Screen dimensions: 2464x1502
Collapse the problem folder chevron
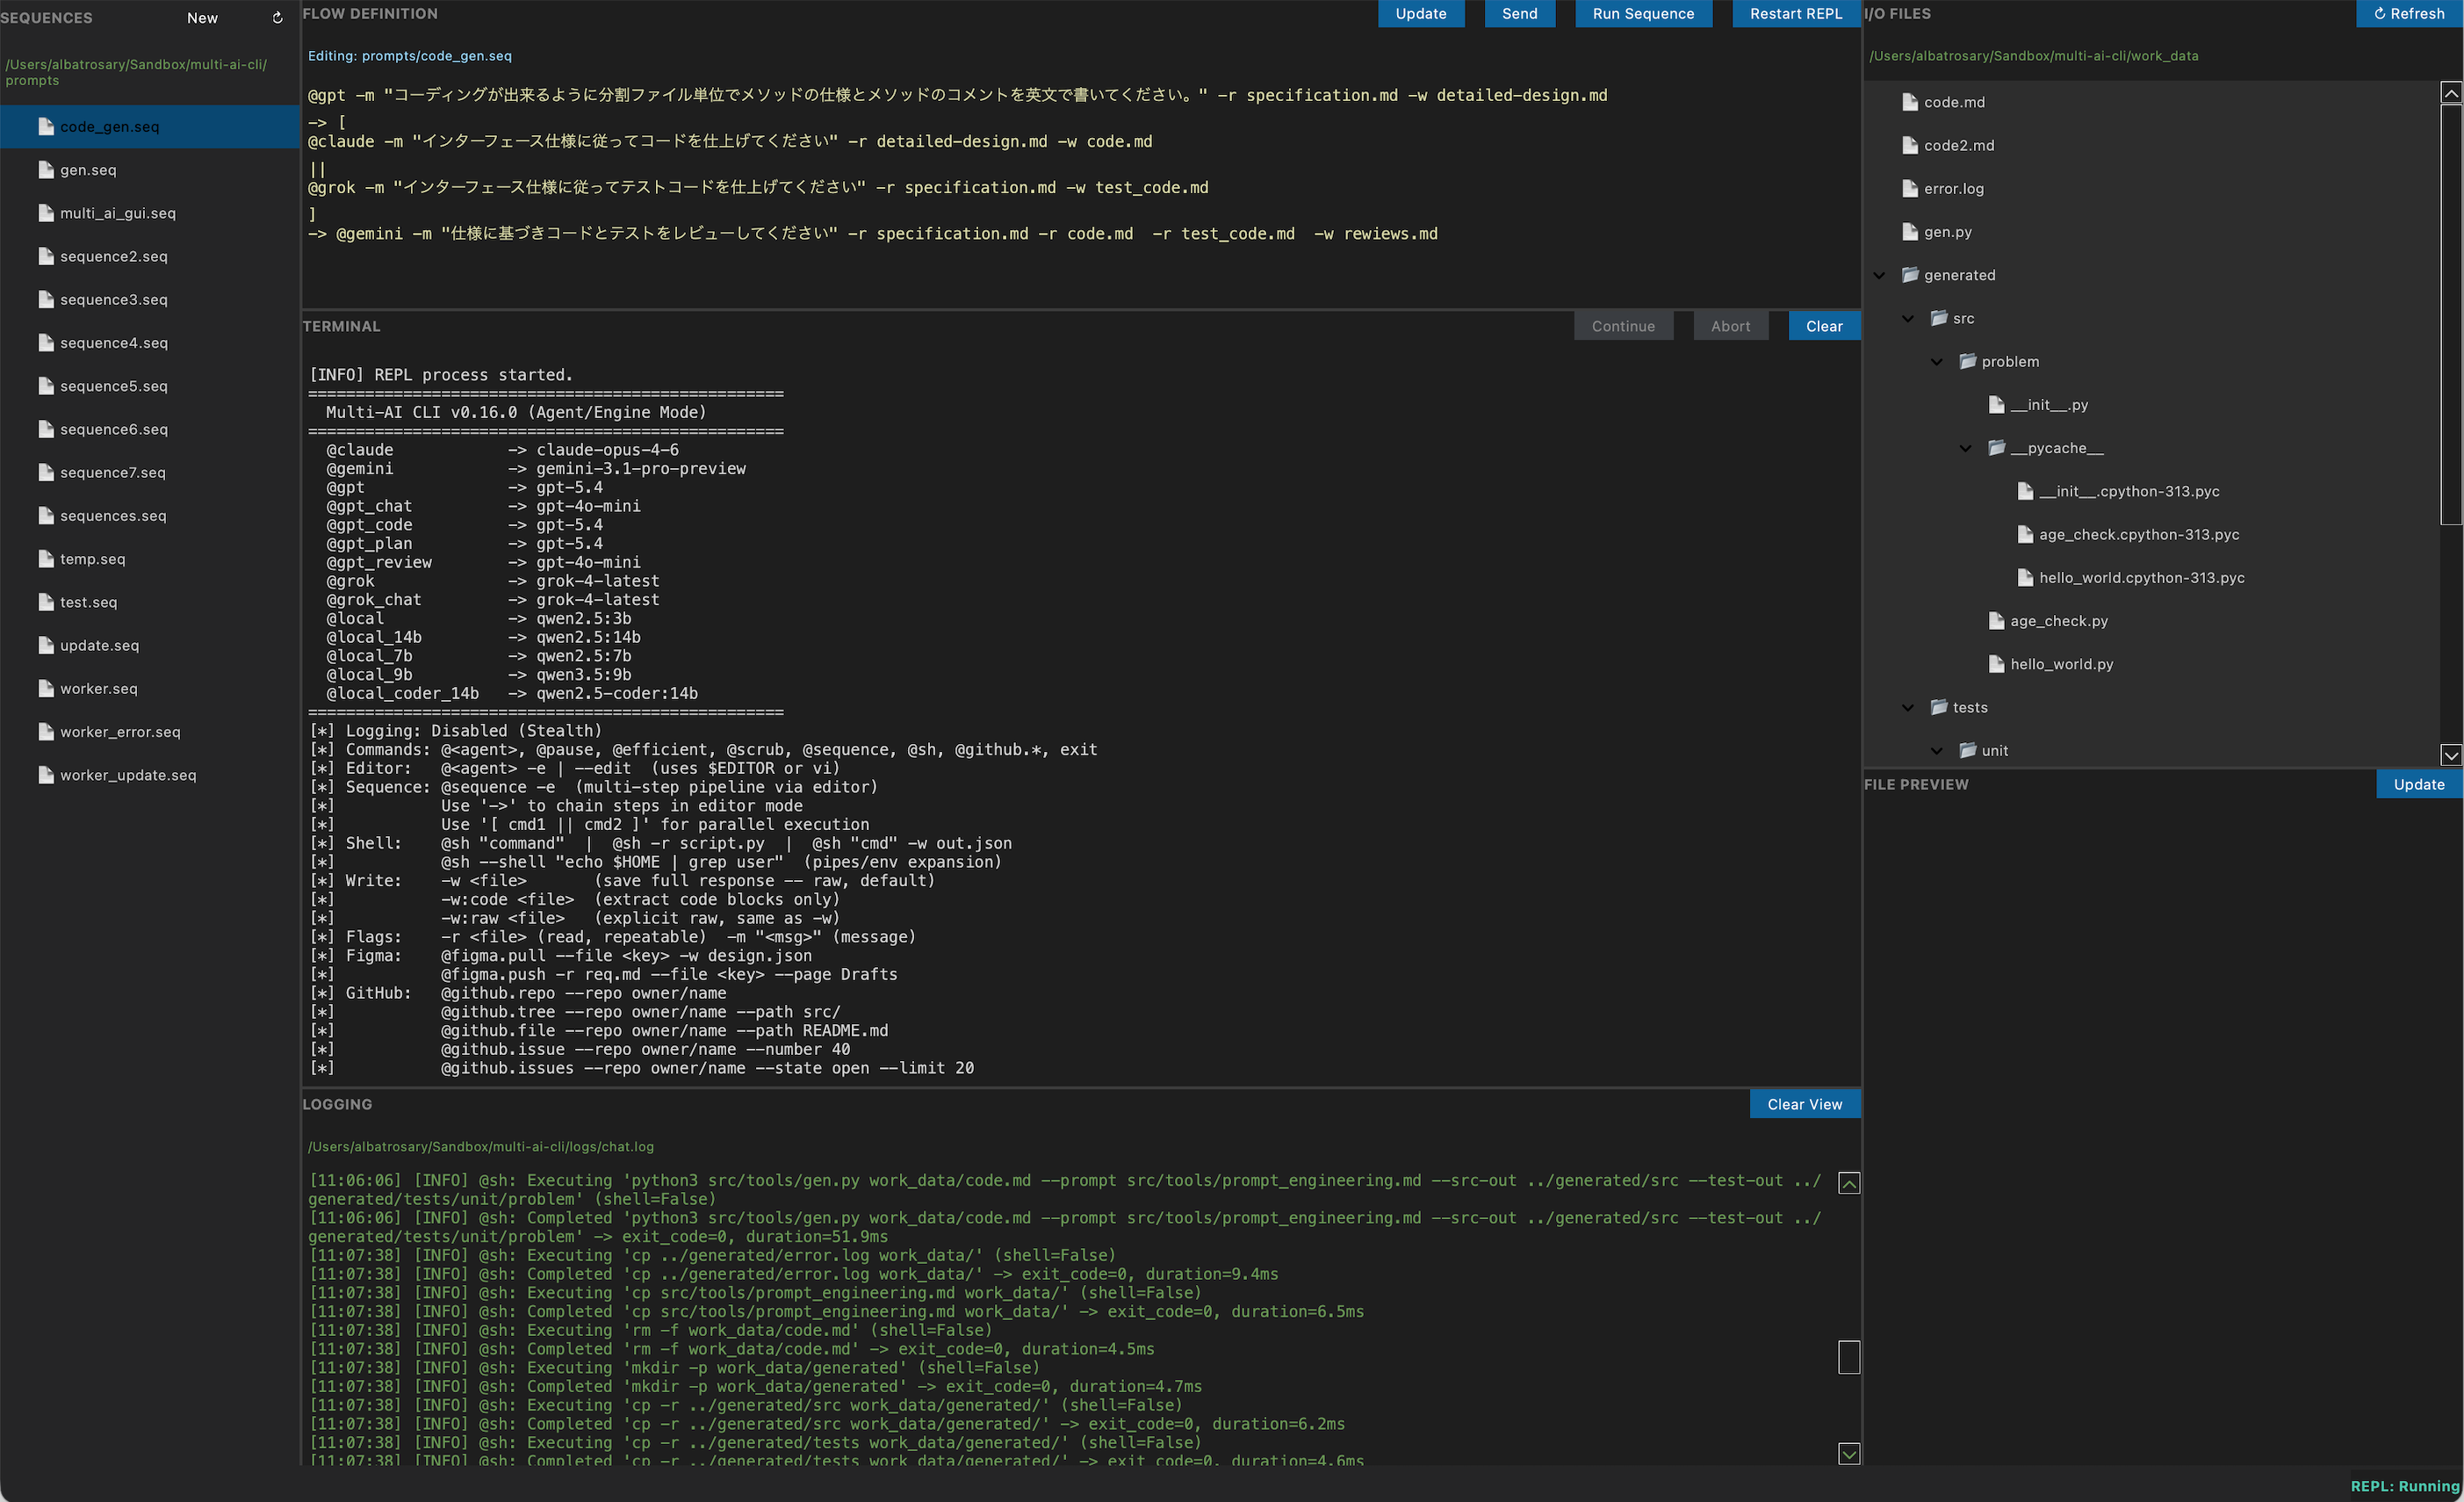tap(1937, 361)
